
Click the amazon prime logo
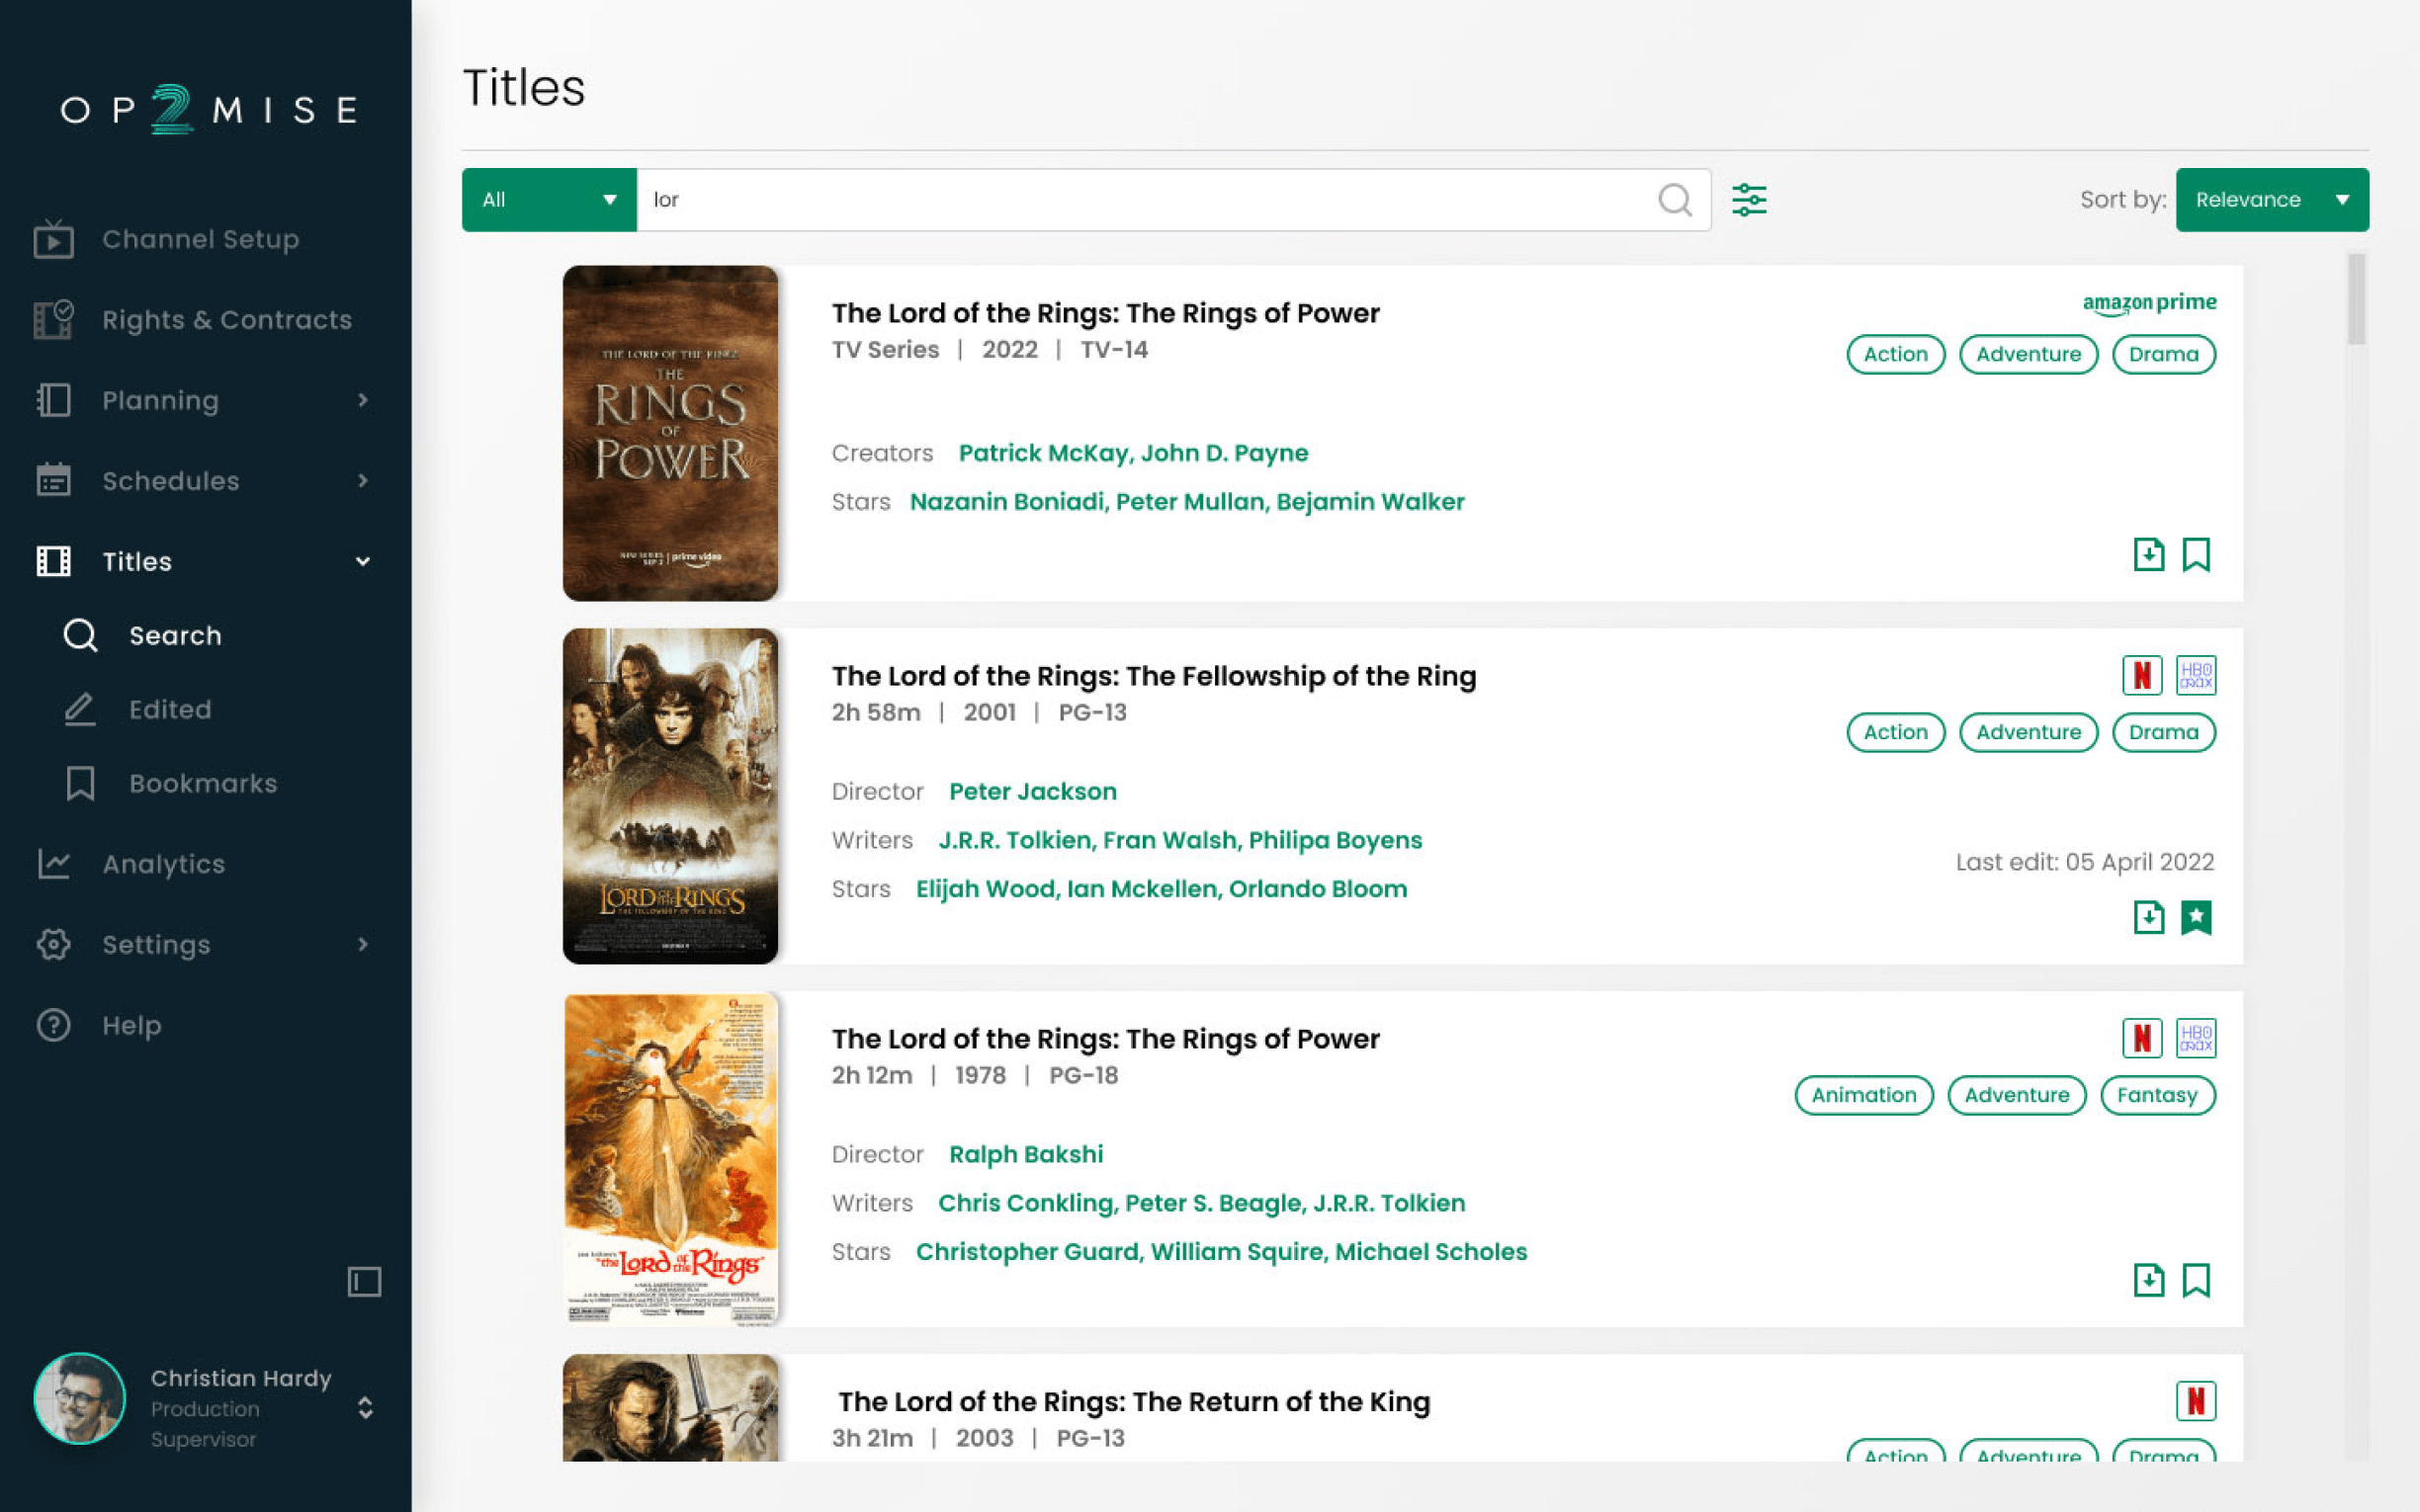[2149, 302]
